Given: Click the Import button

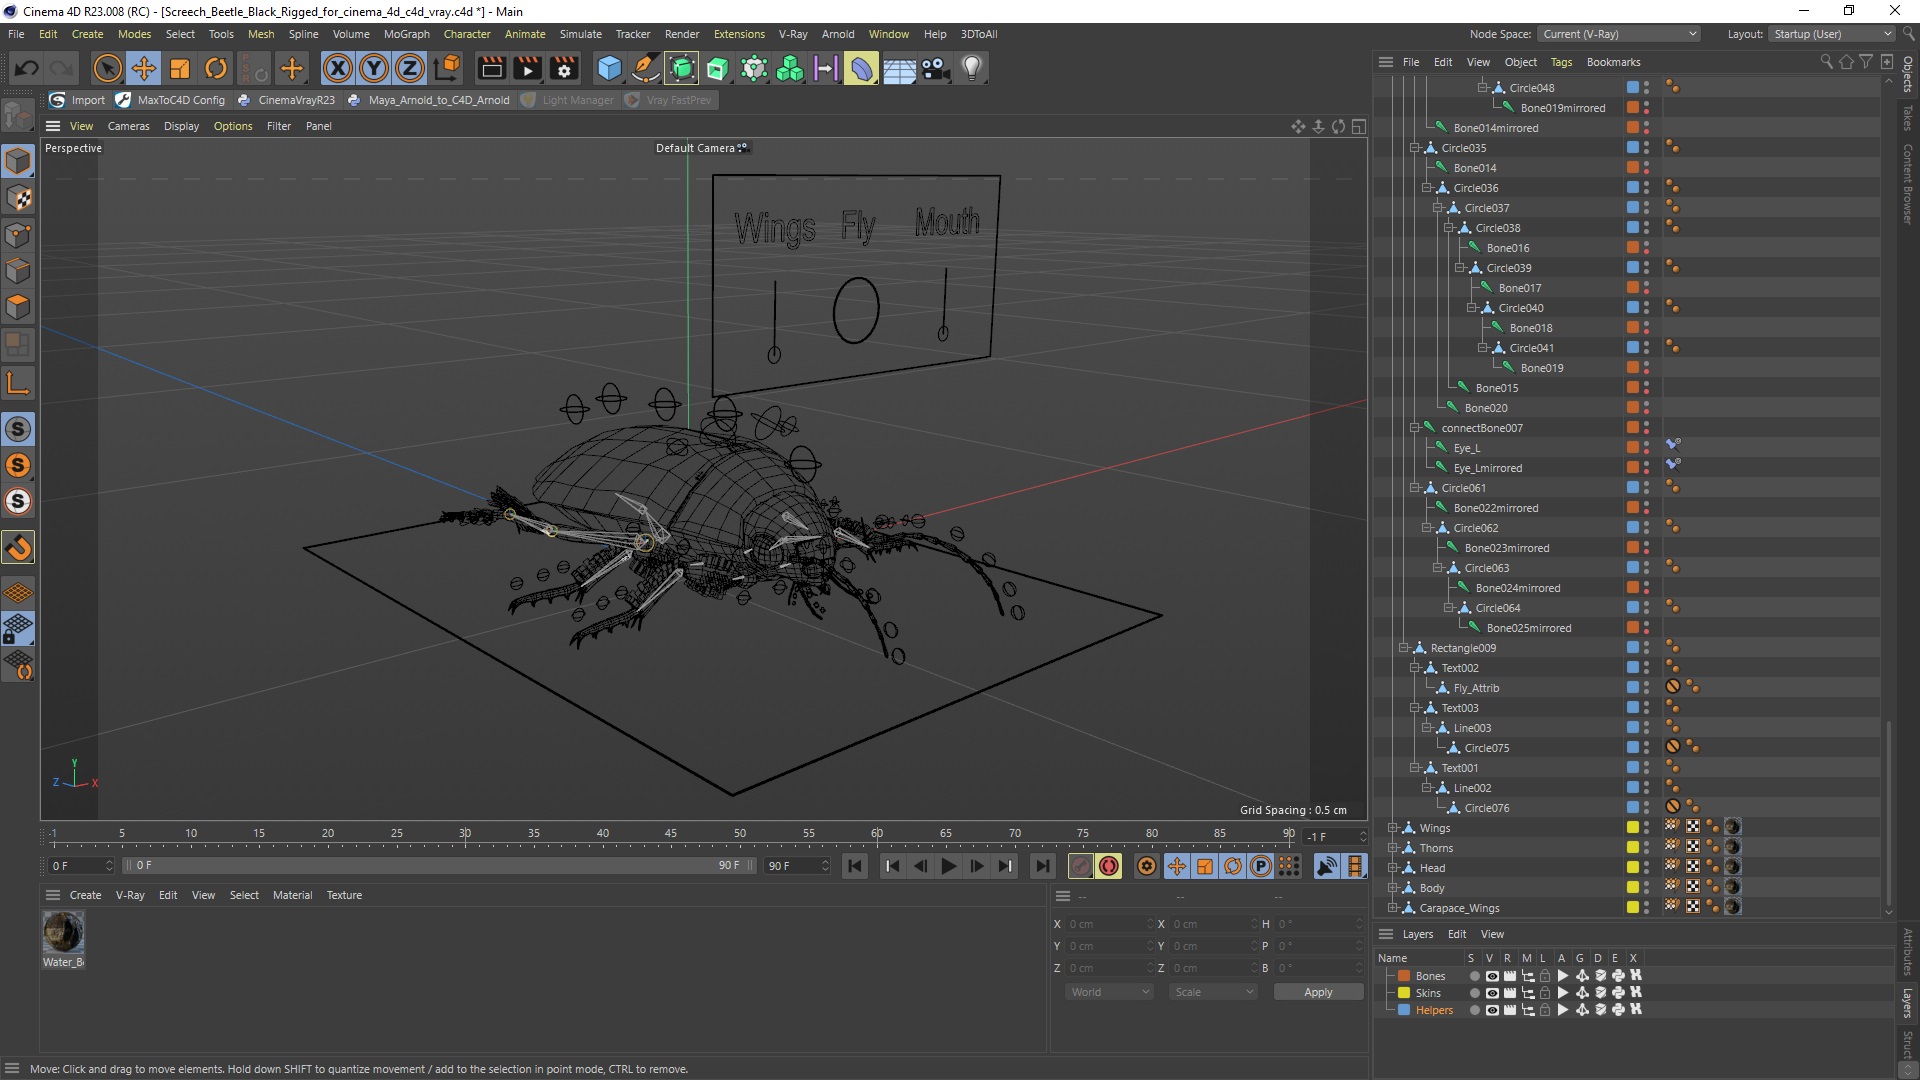Looking at the screenshot, I should (78, 100).
